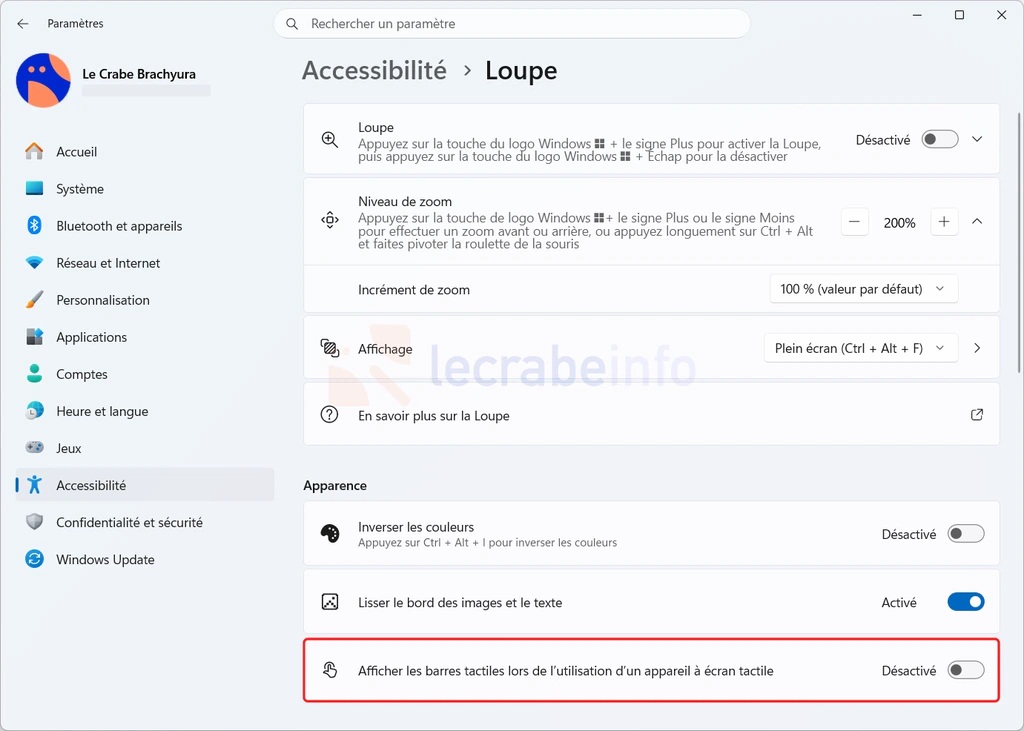
Task: Click the Rechercher un paramètre search field
Action: (x=511, y=24)
